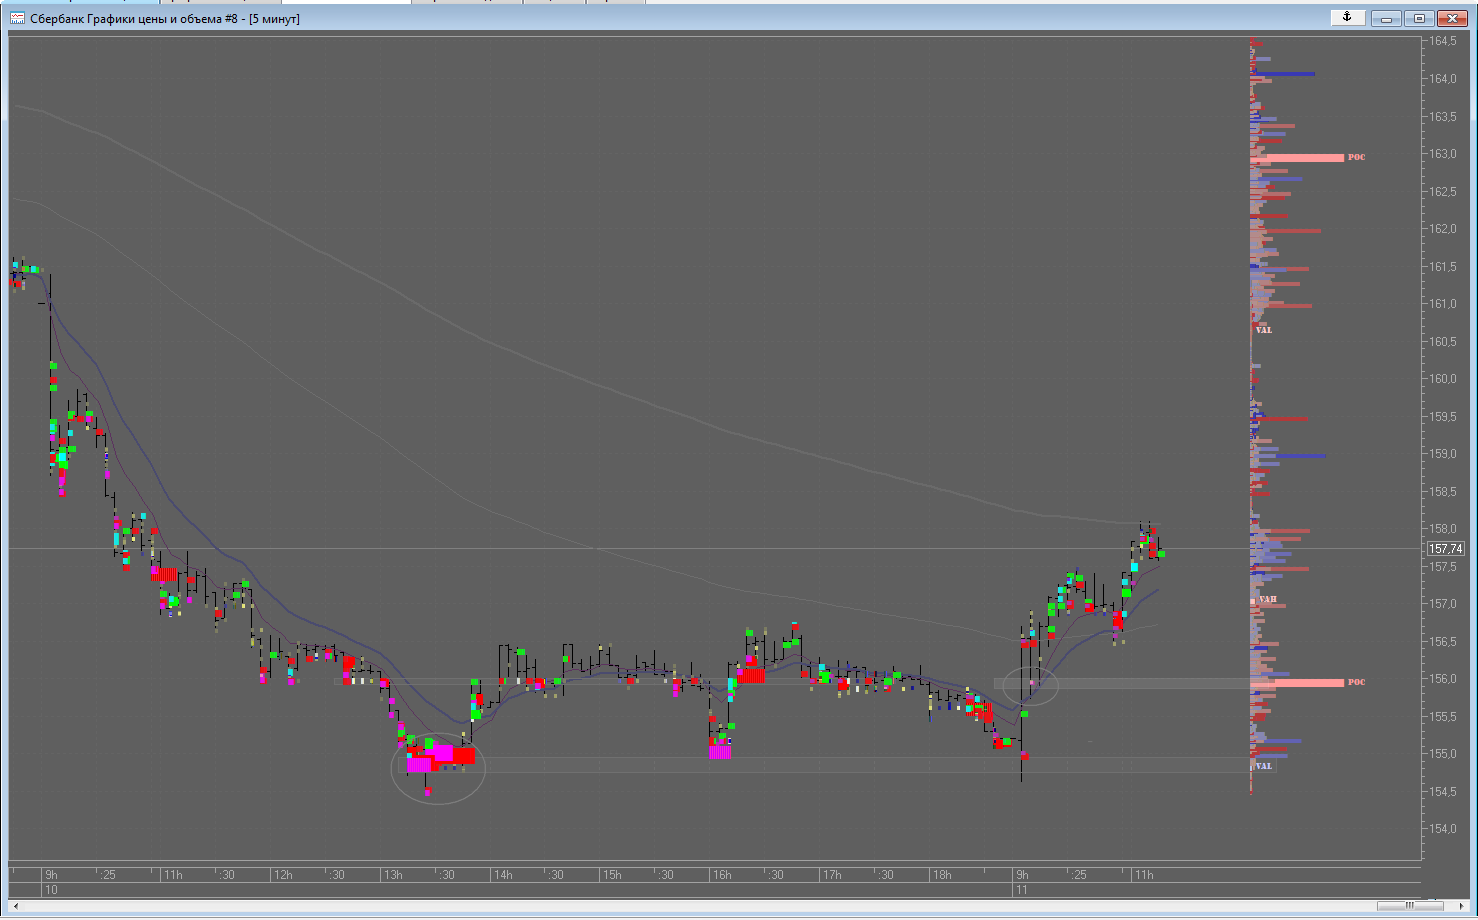Click the 12h time axis label
1478x920 pixels.
283,875
